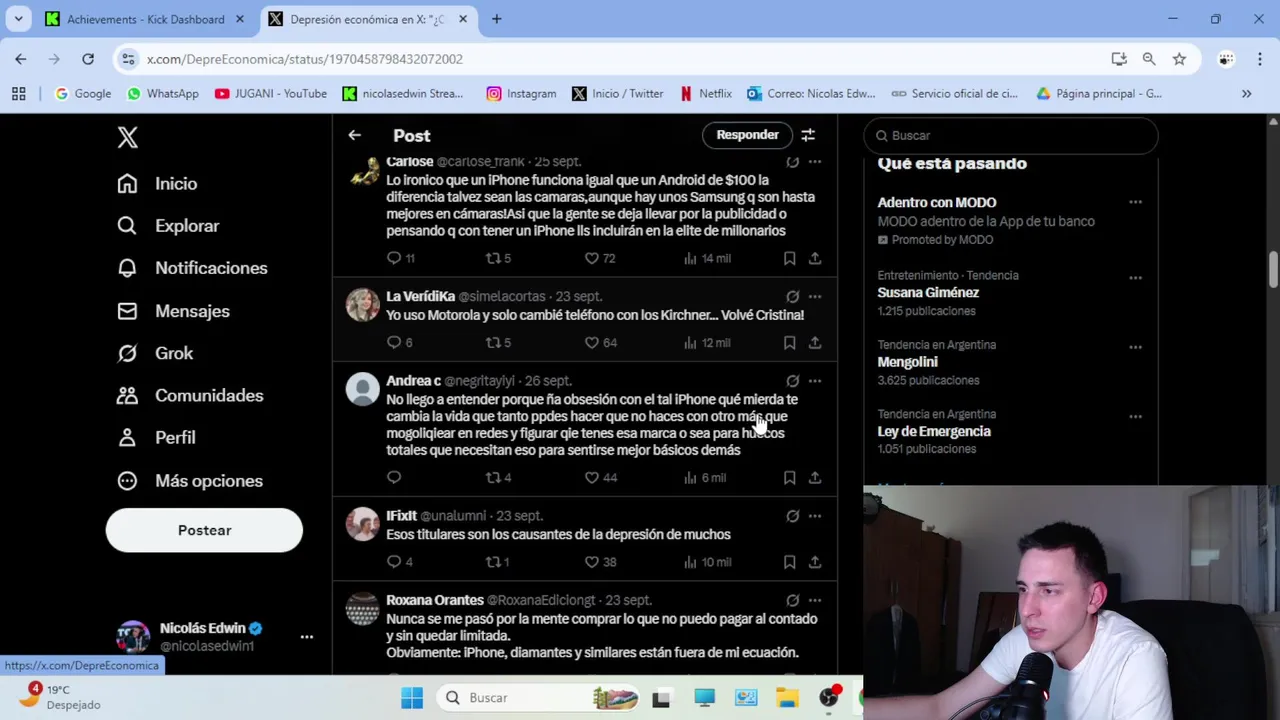1280x720 pixels.
Task: Open Explorar in sidebar
Action: pos(168,226)
